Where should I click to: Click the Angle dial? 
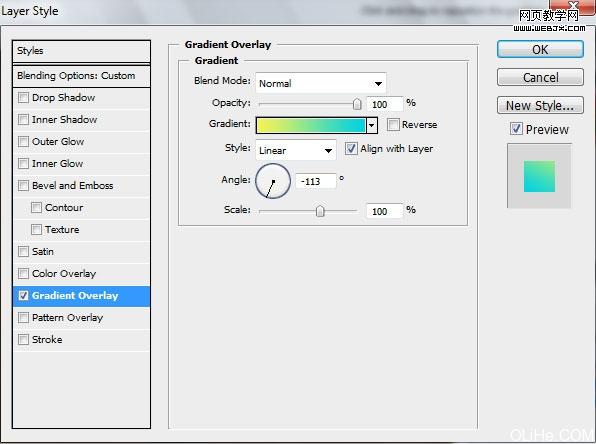pyautogui.click(x=273, y=181)
